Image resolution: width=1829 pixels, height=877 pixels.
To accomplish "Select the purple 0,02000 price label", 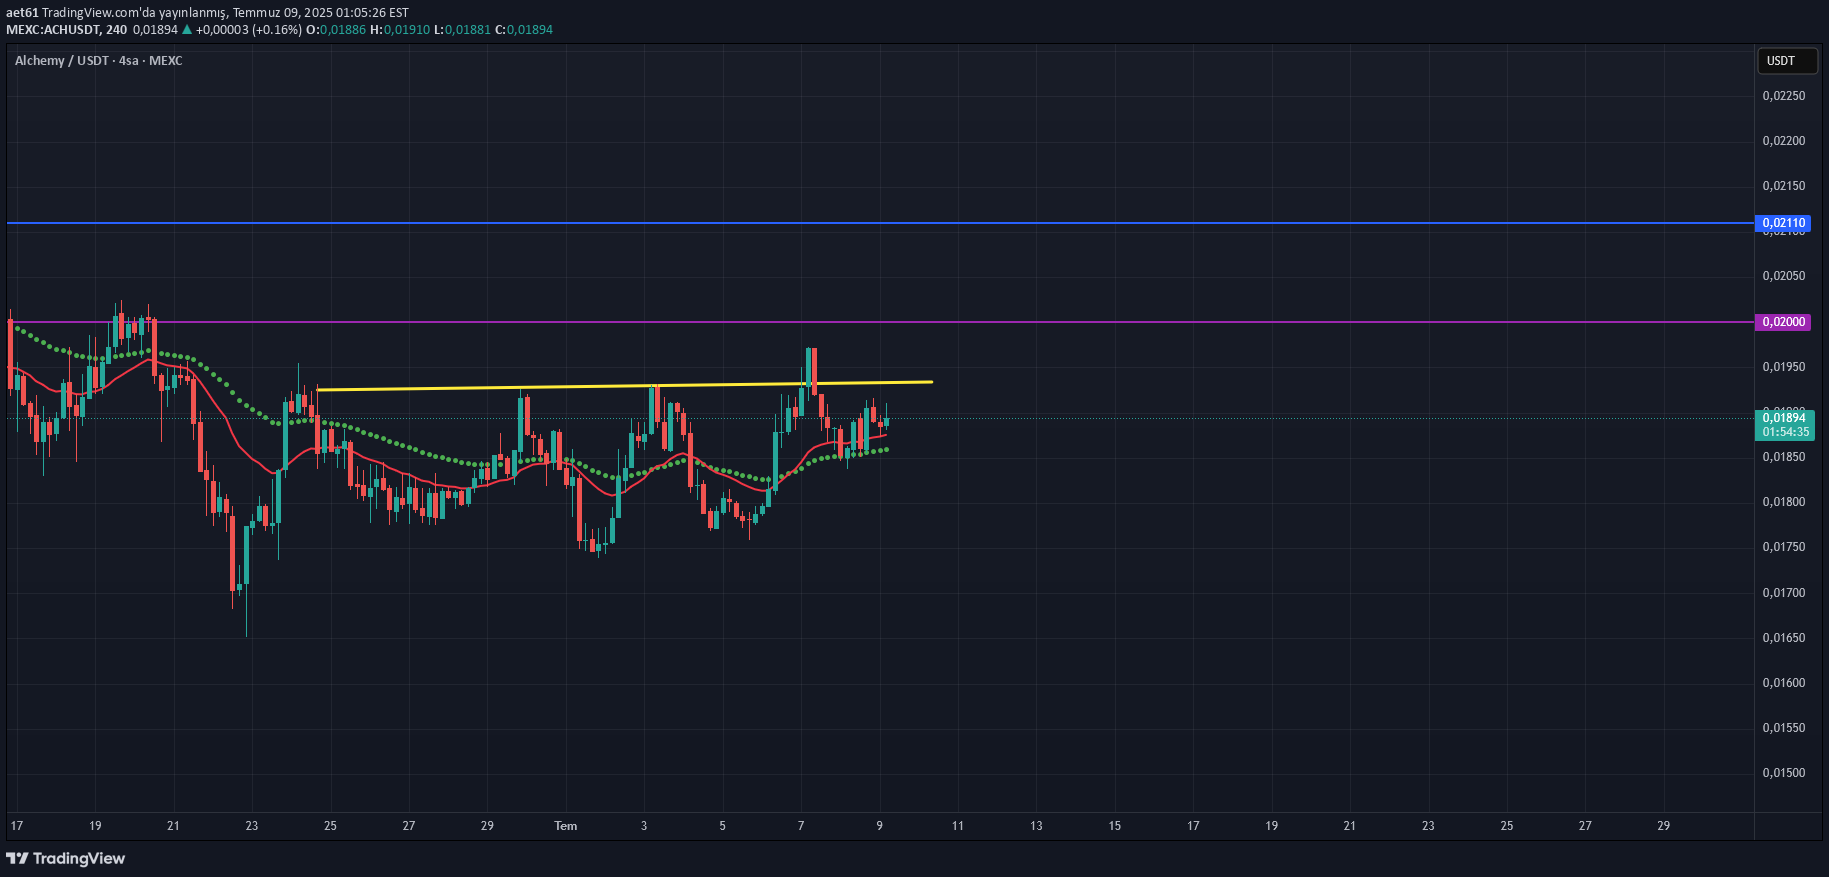I will coord(1783,322).
